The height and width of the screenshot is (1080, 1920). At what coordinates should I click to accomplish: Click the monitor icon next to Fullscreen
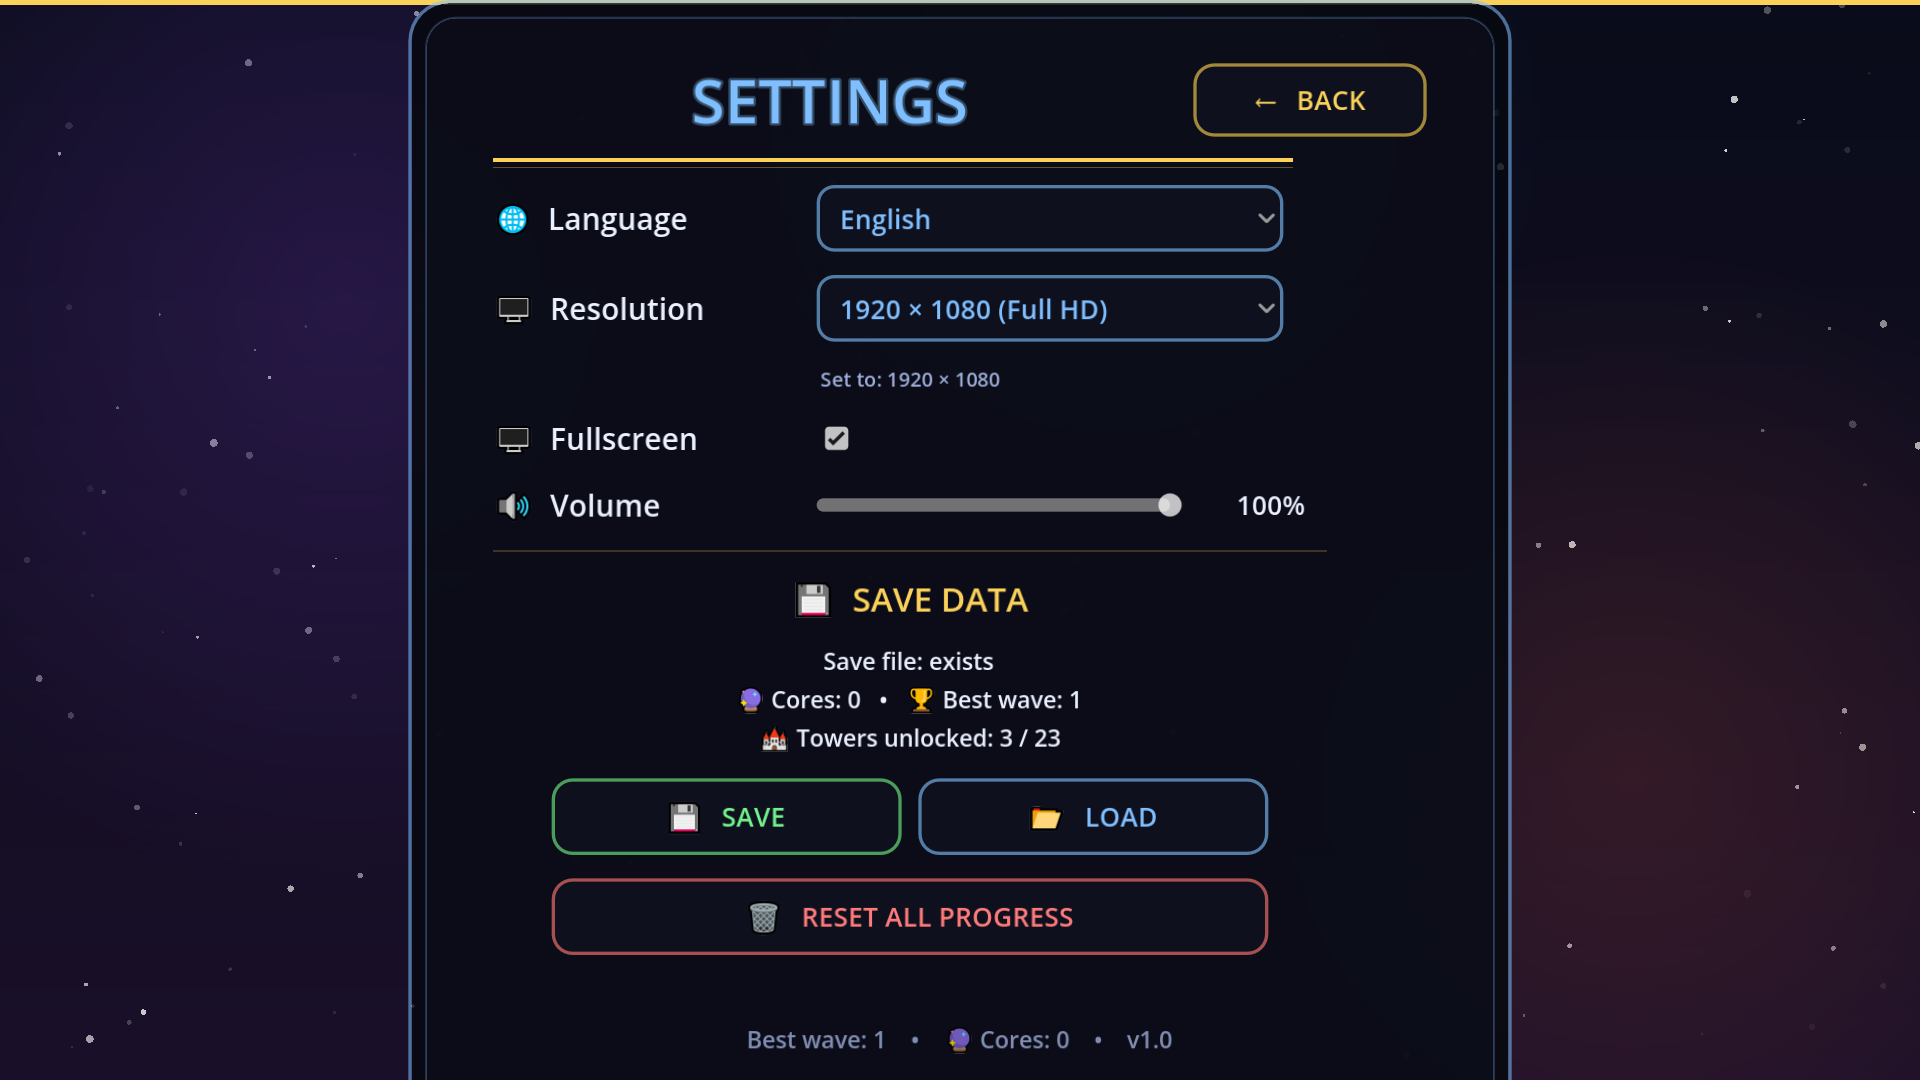514,440
